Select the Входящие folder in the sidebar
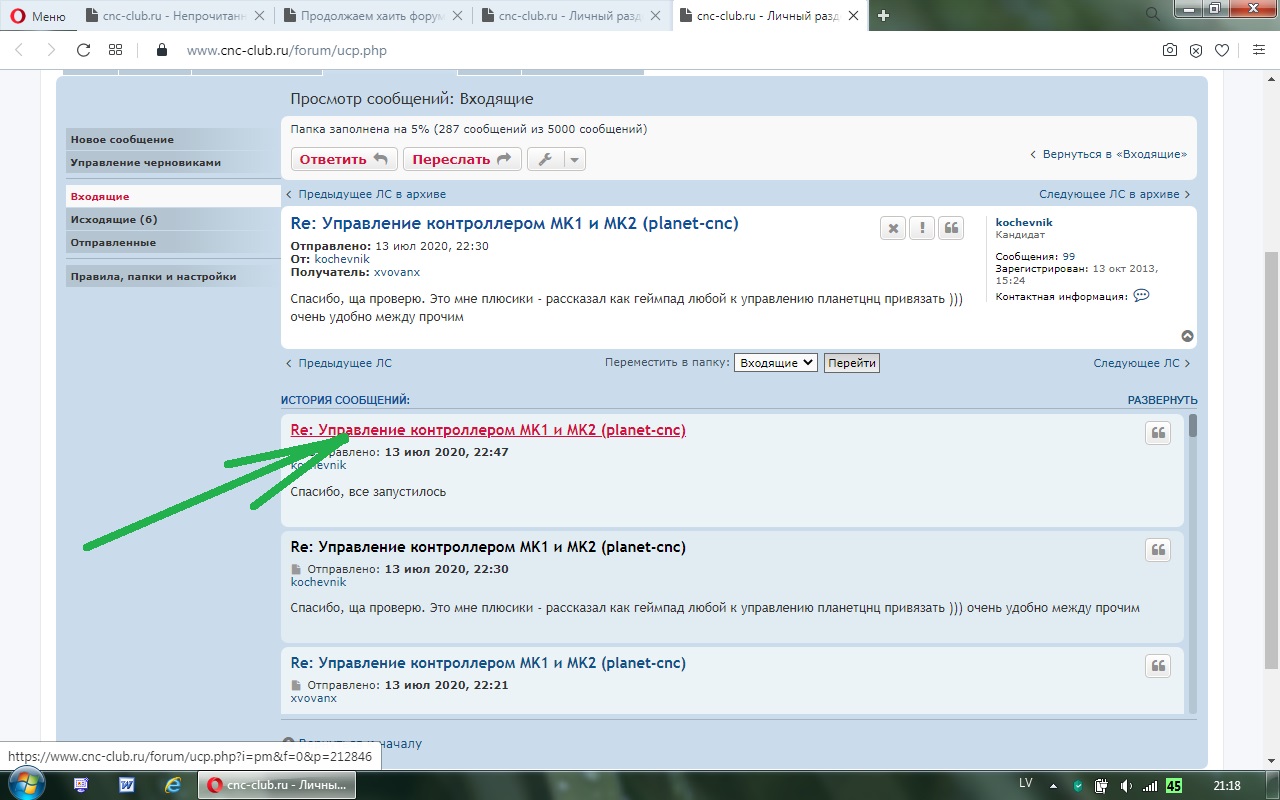 pyautogui.click(x=172, y=197)
